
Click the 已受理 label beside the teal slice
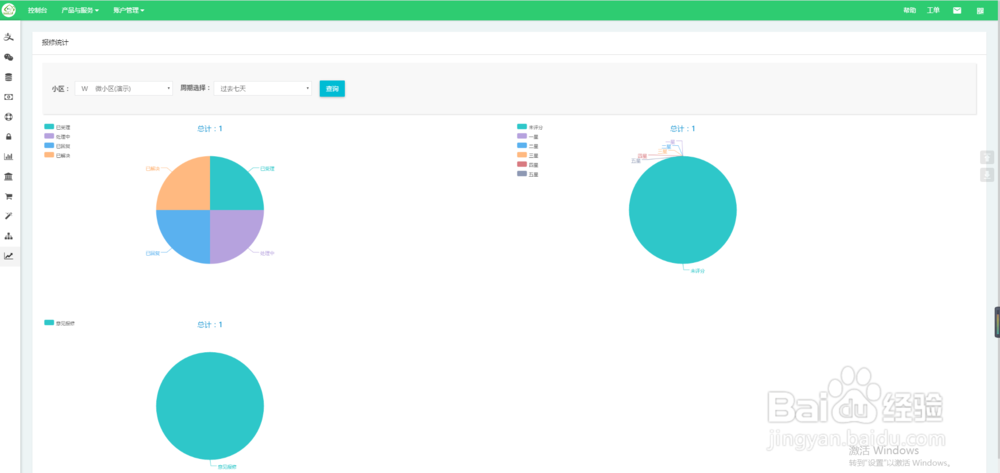pos(267,168)
